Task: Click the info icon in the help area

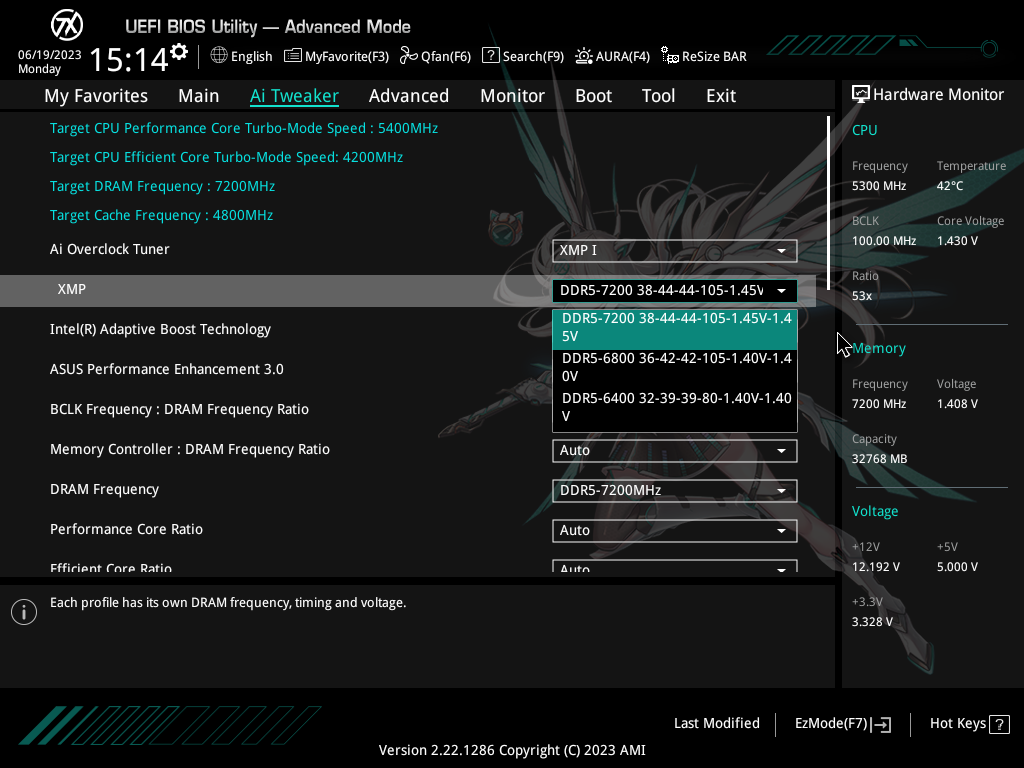Action: 23,612
